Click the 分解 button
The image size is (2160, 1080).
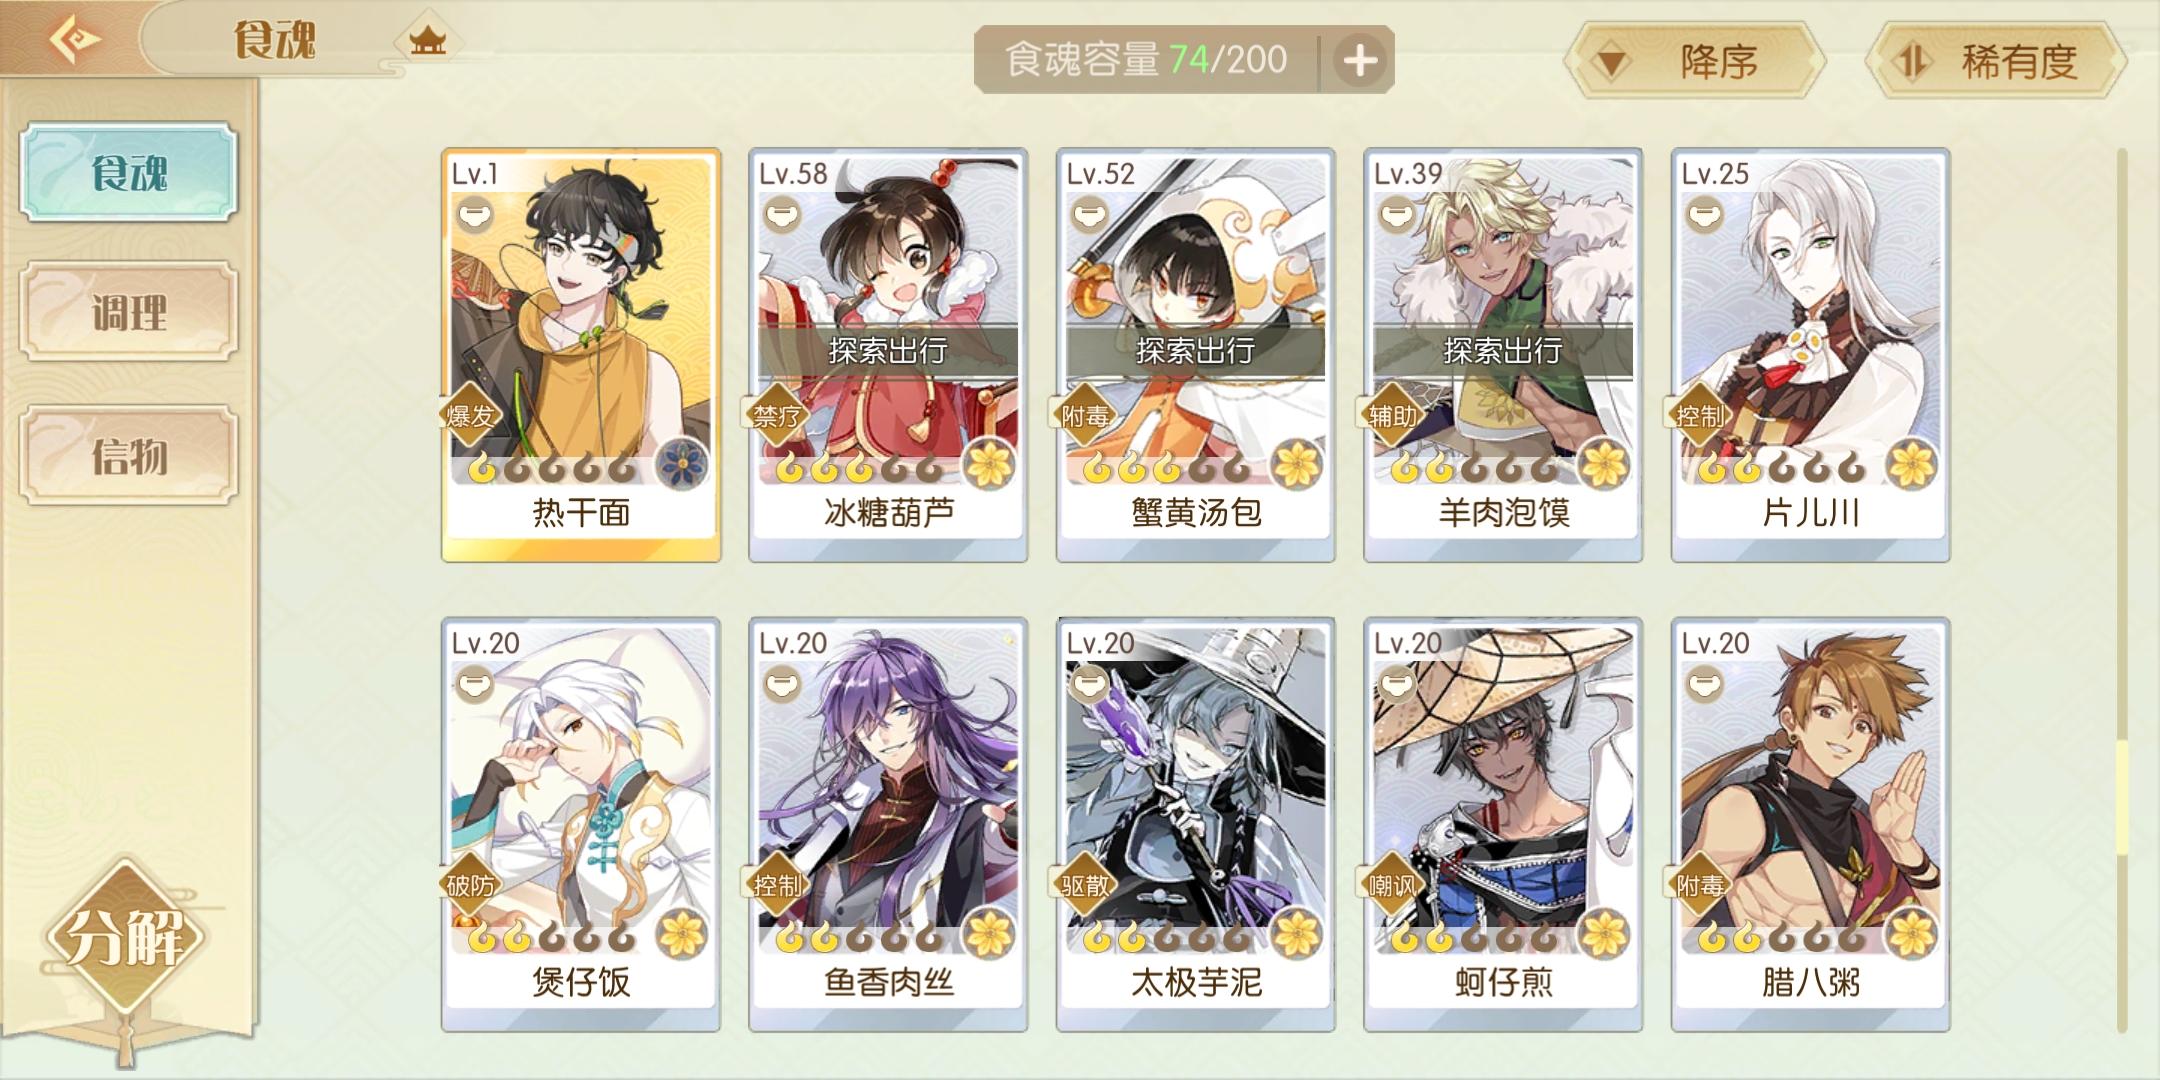(x=124, y=938)
